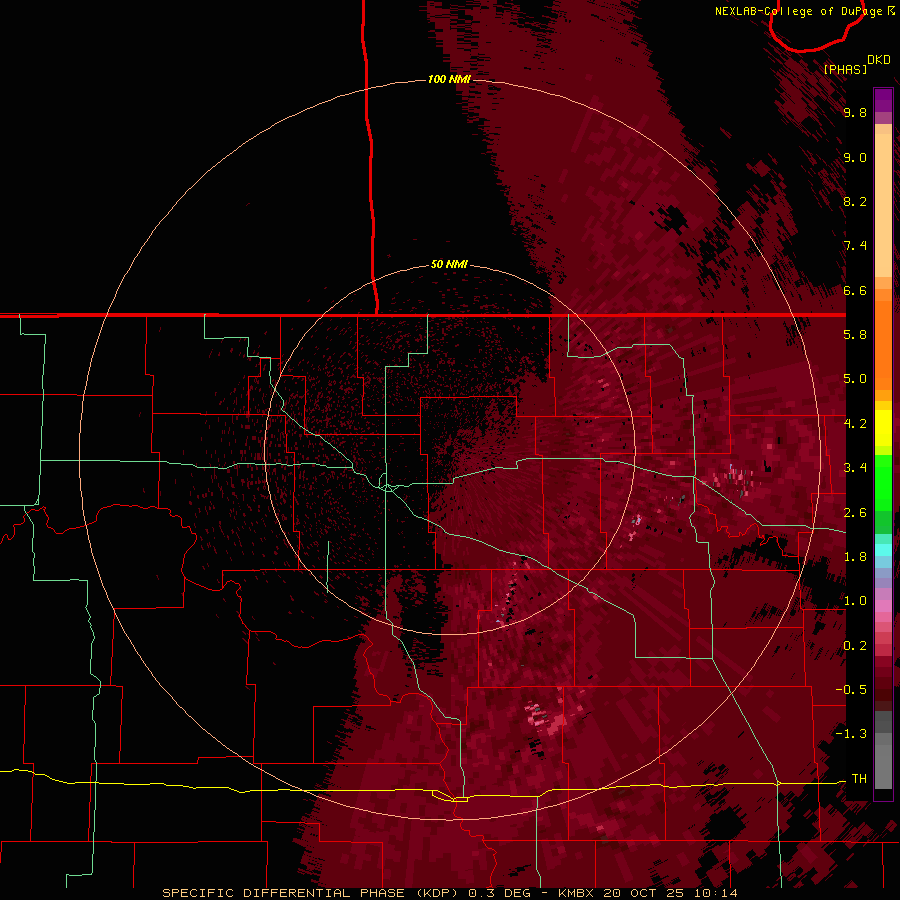
Task: Click the 9.0 value on the scale
Action: tap(855, 157)
